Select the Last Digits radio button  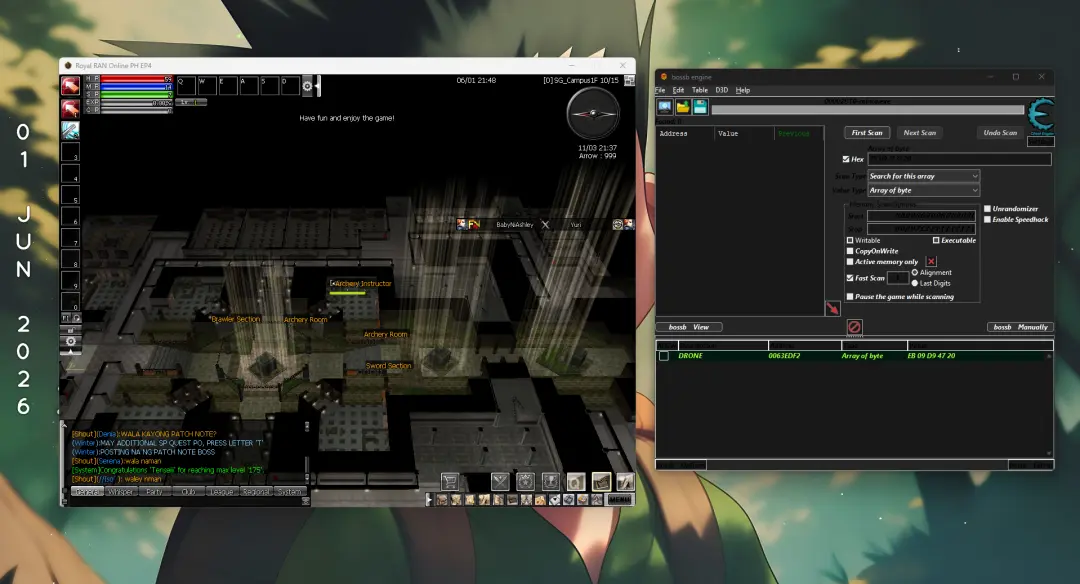[x=915, y=283]
